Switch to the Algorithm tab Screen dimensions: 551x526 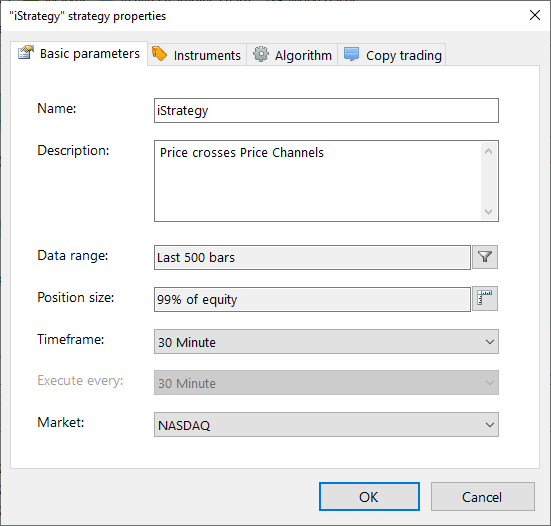coord(292,55)
